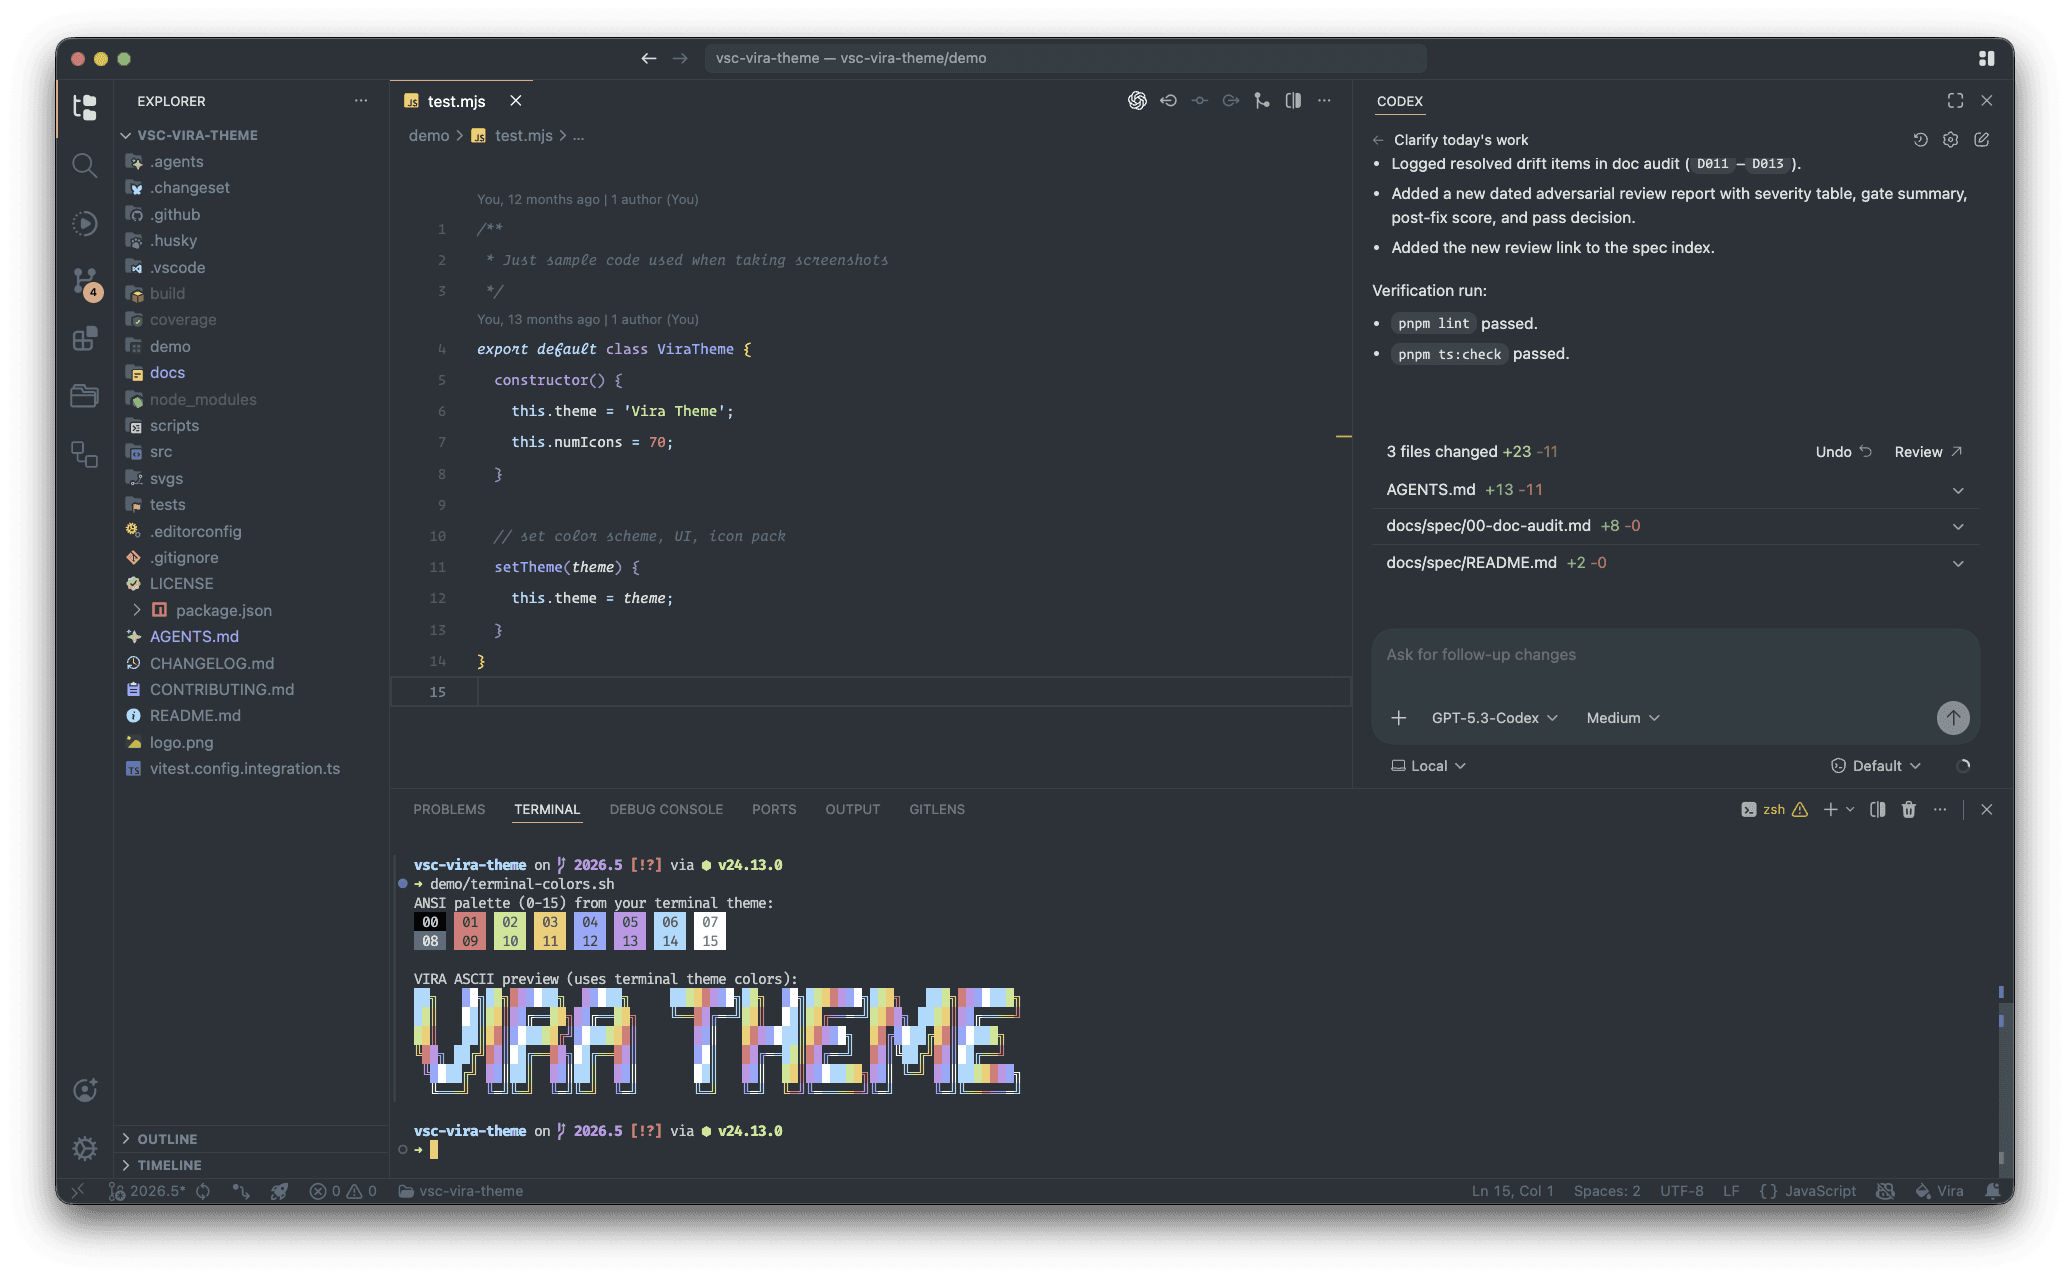Open the Source Control view with badge
This screenshot has width=2070, height=1278.
[x=85, y=281]
